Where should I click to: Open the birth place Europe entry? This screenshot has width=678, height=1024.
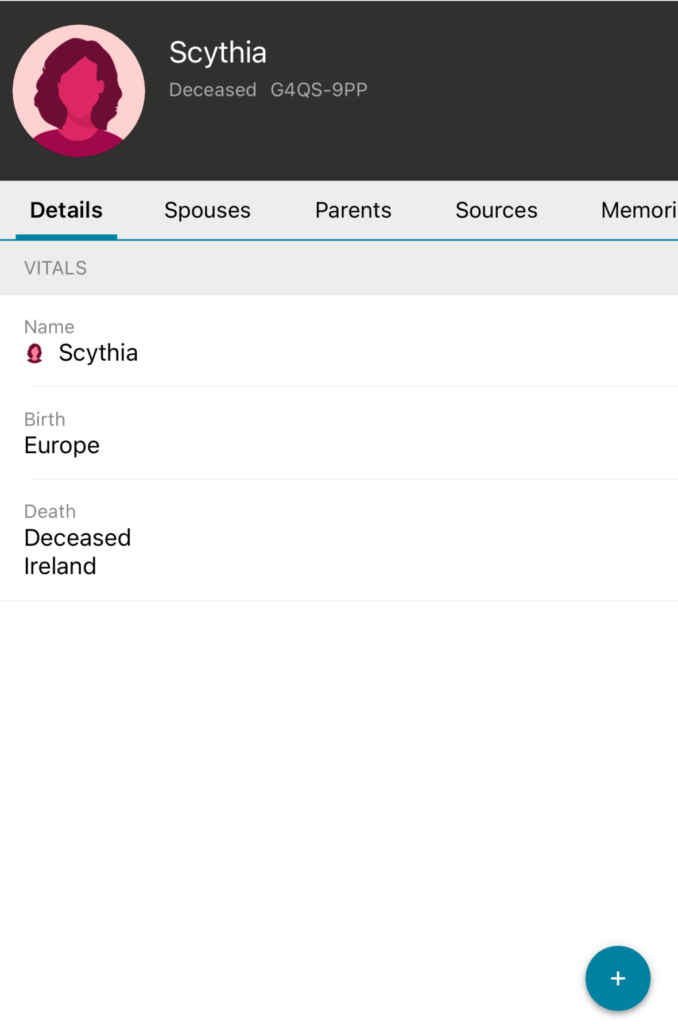pos(62,445)
